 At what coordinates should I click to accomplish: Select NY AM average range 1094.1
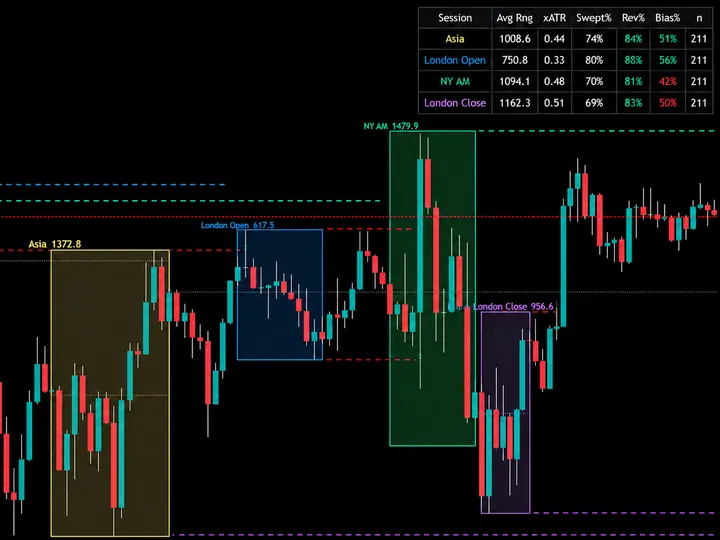pyautogui.click(x=515, y=81)
